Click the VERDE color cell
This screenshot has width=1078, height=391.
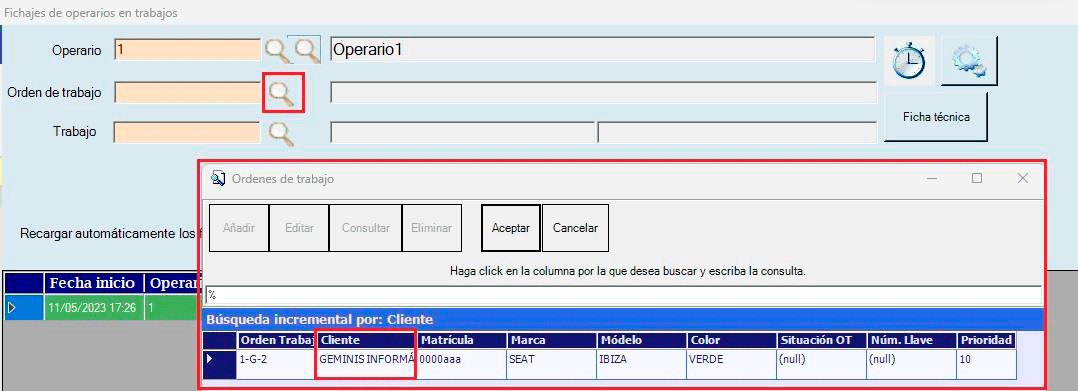click(731, 364)
